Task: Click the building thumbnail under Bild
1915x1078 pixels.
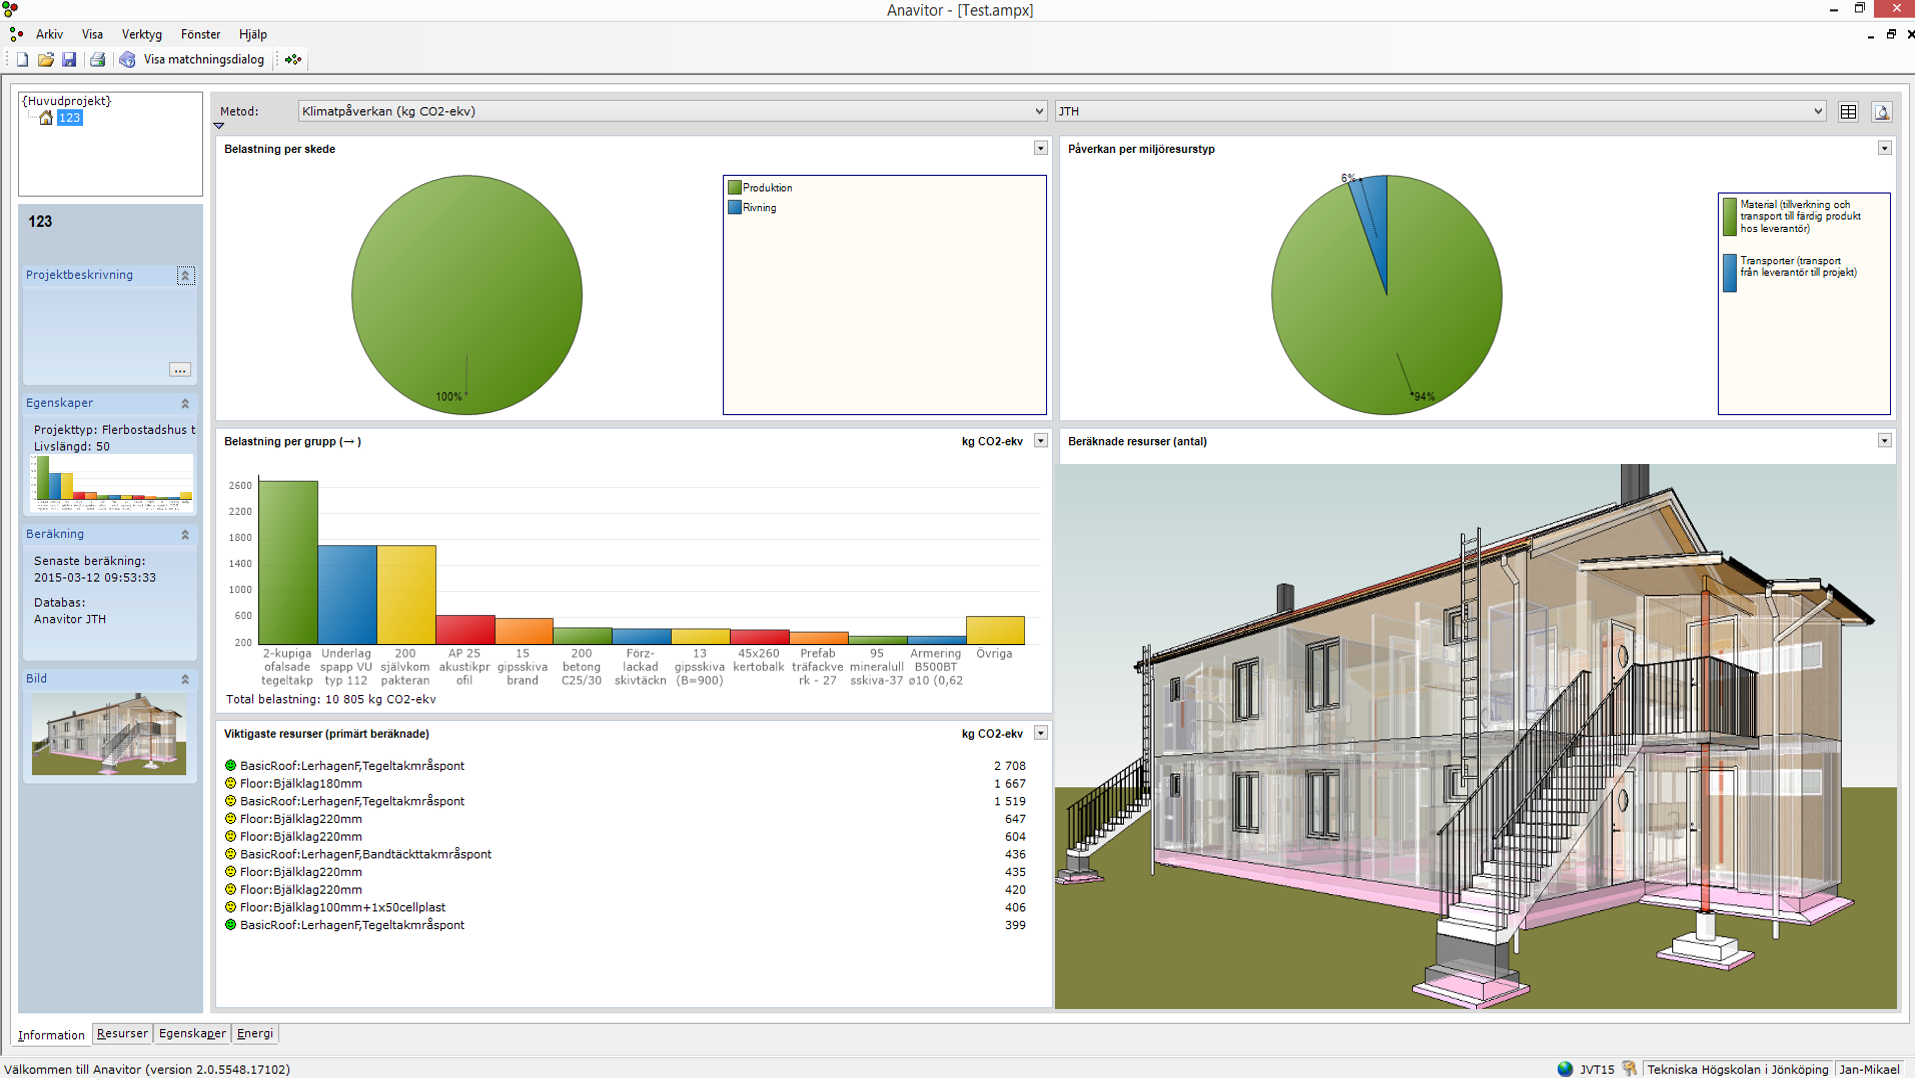Action: tap(109, 734)
